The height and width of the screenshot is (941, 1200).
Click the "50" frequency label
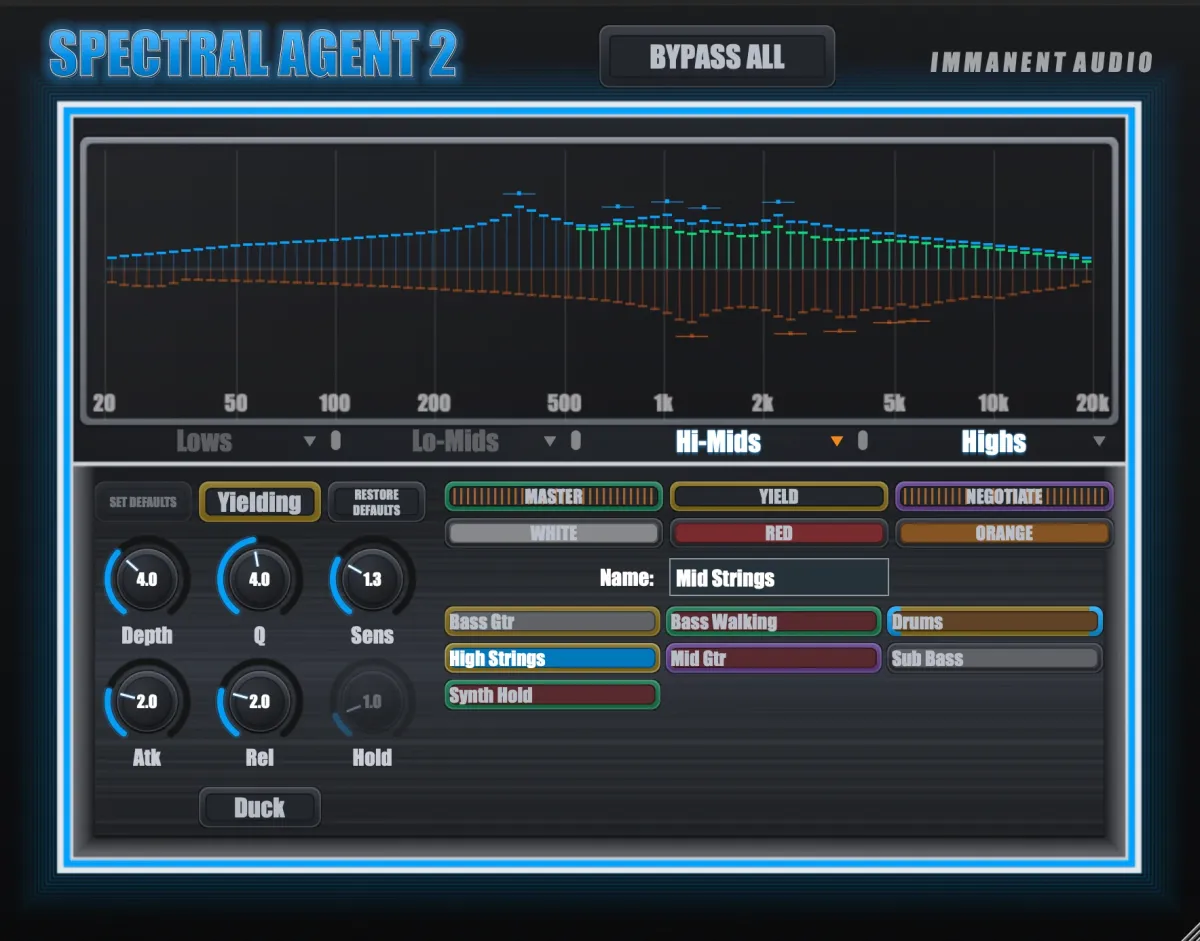(x=236, y=403)
